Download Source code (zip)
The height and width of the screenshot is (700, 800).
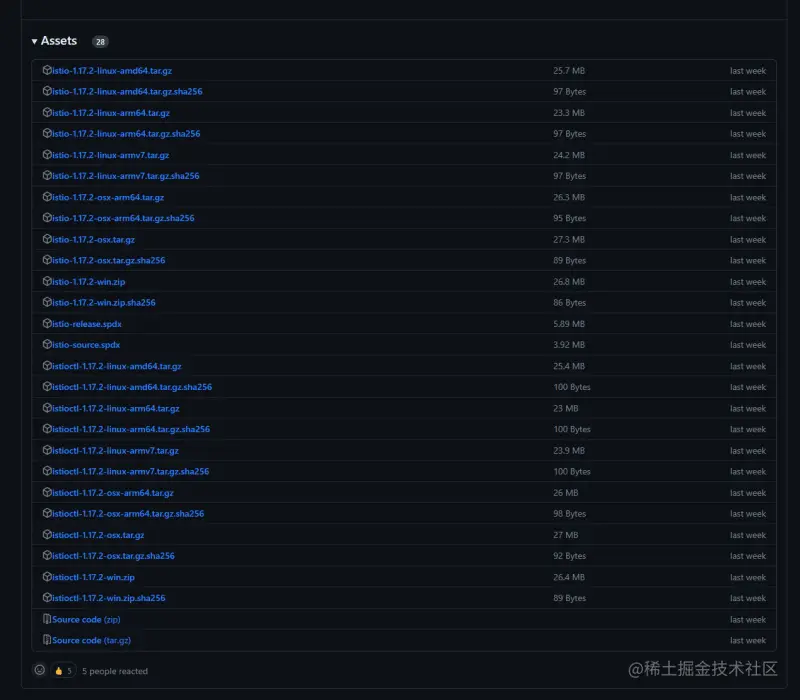point(86,621)
